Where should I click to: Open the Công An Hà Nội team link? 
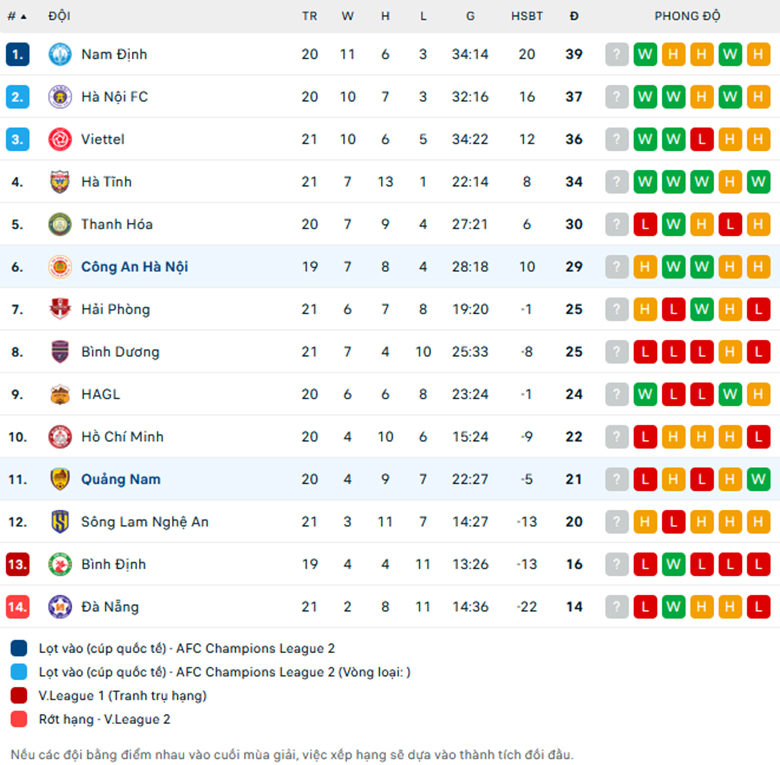[x=135, y=267]
